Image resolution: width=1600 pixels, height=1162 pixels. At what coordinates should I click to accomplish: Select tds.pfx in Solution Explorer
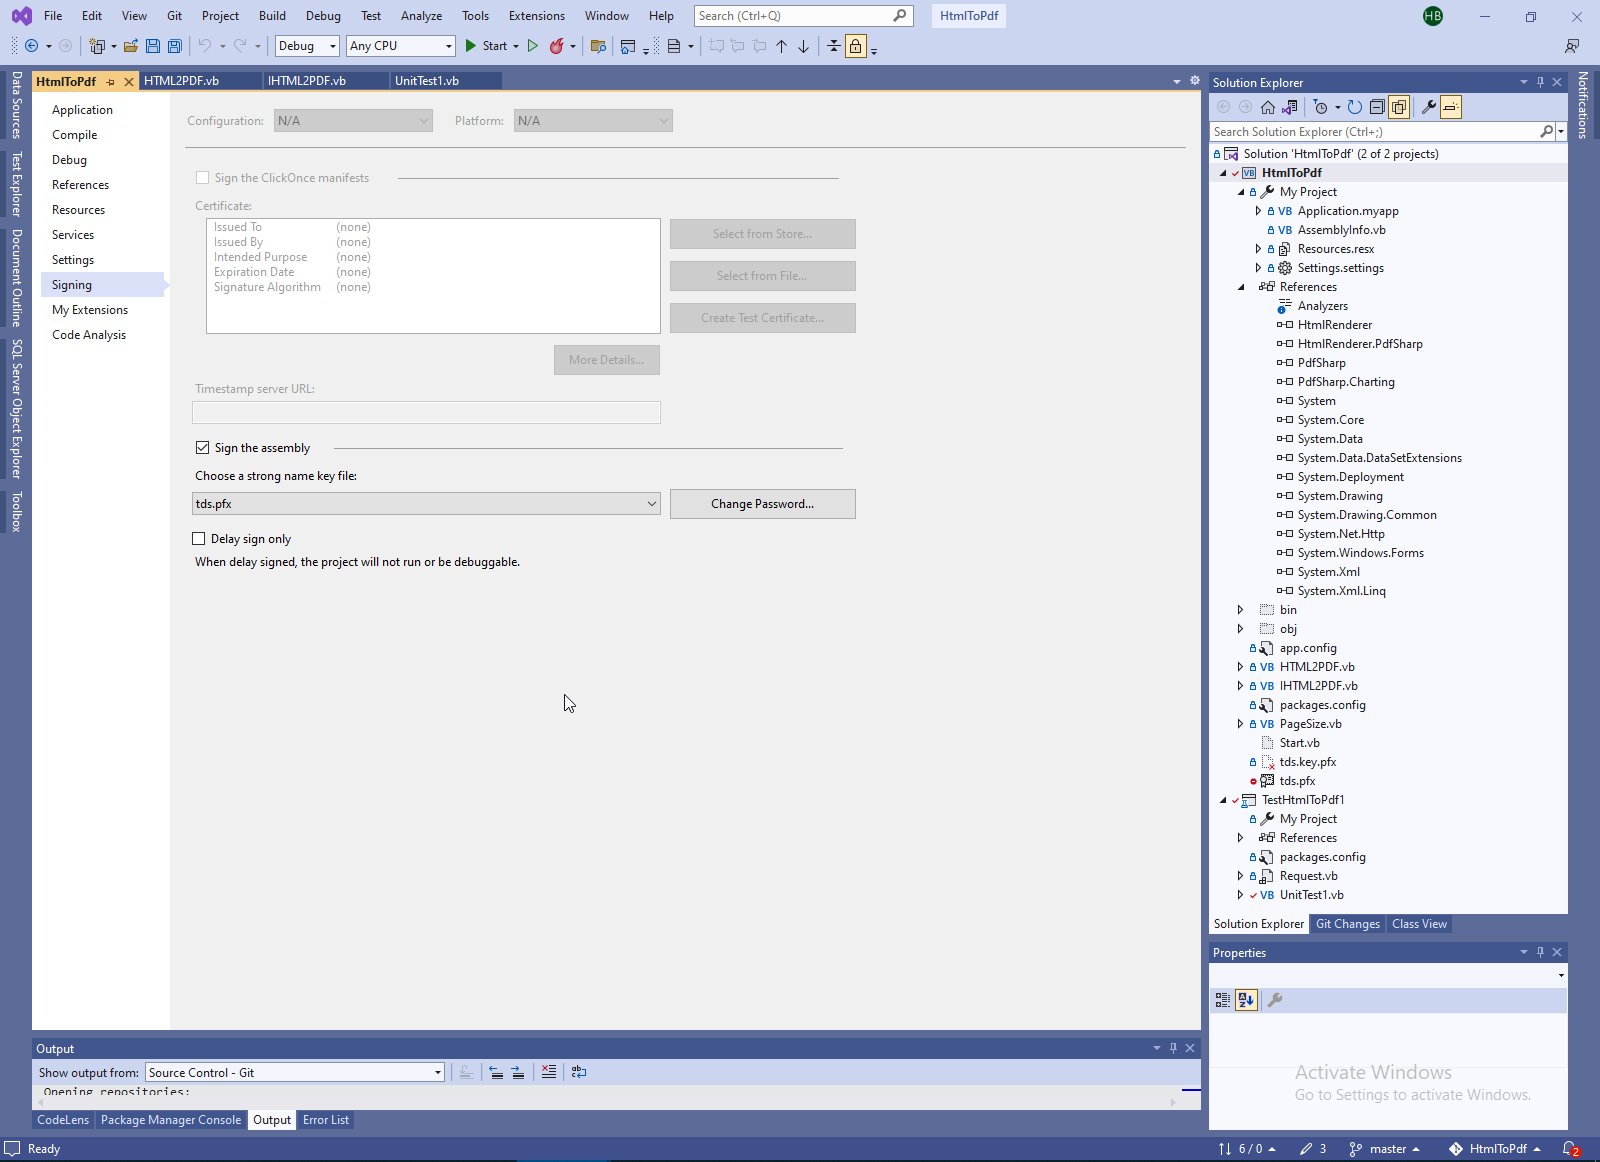(x=1297, y=781)
